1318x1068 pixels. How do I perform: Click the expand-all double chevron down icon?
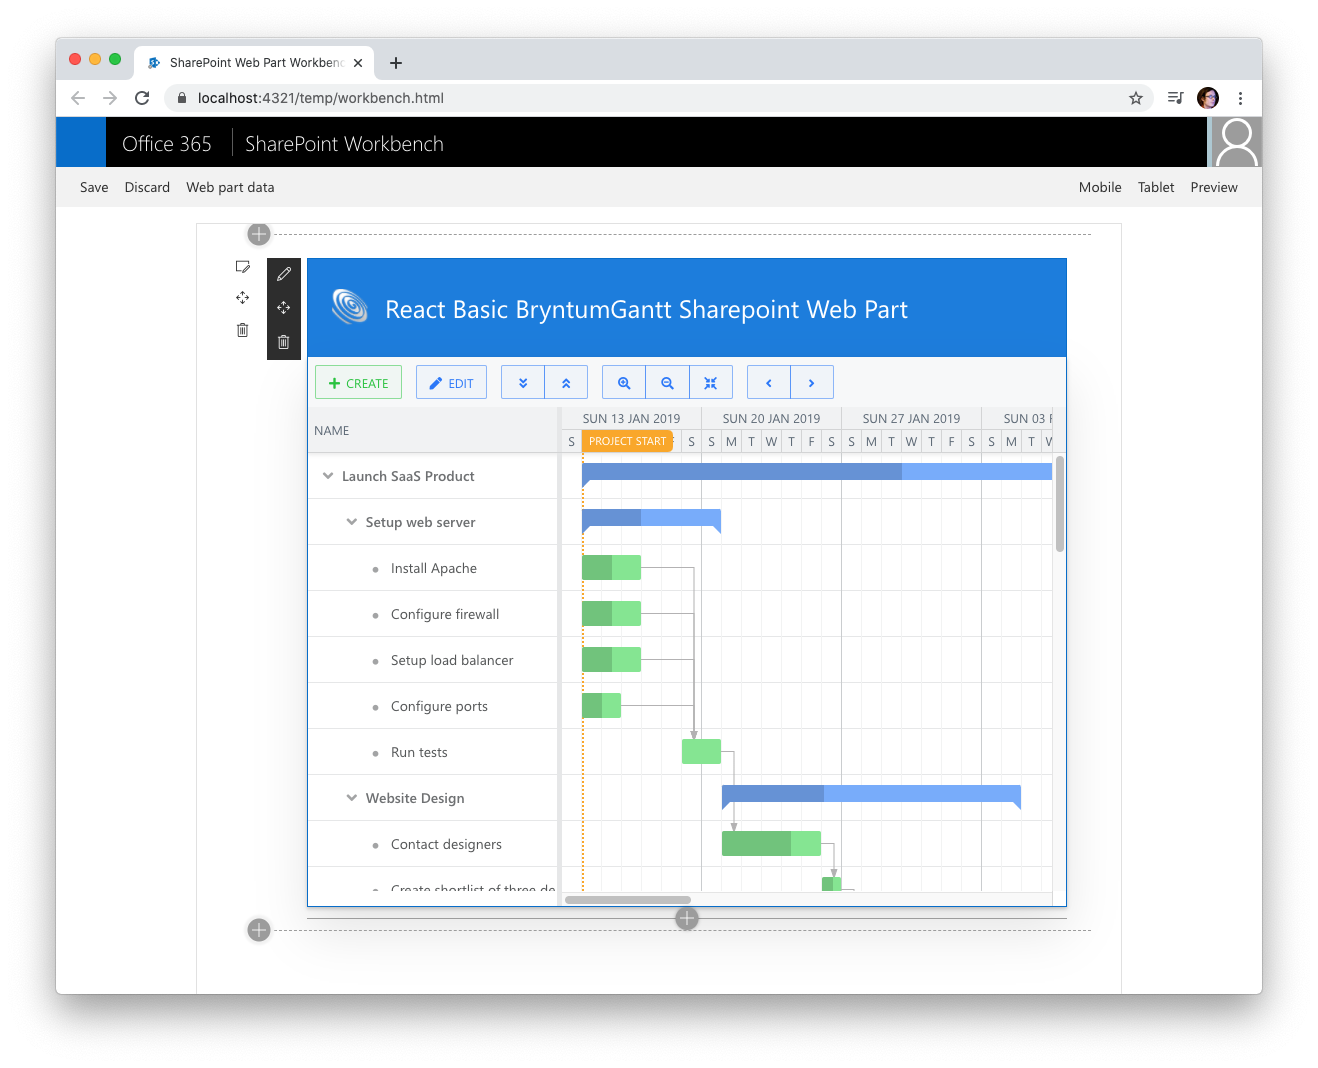pyautogui.click(x=523, y=382)
